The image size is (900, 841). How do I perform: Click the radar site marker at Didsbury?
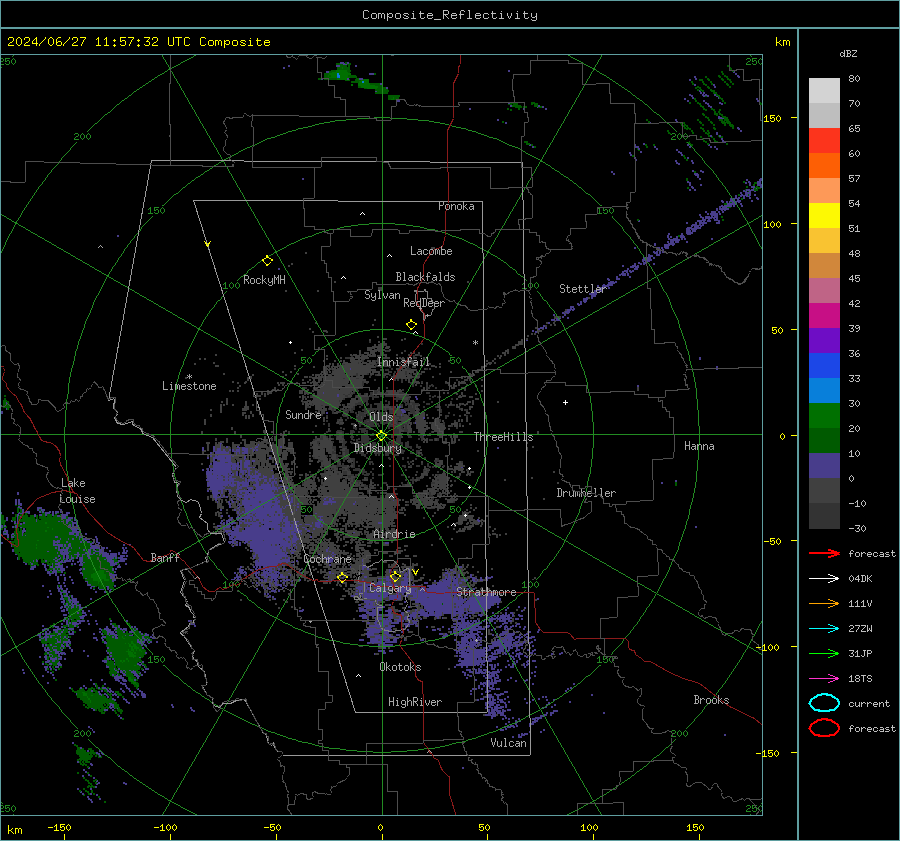(382, 435)
